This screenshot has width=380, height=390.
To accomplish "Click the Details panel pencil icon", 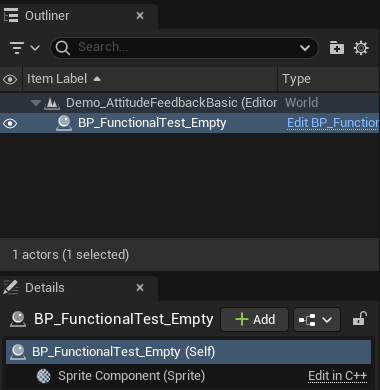I will (11, 287).
